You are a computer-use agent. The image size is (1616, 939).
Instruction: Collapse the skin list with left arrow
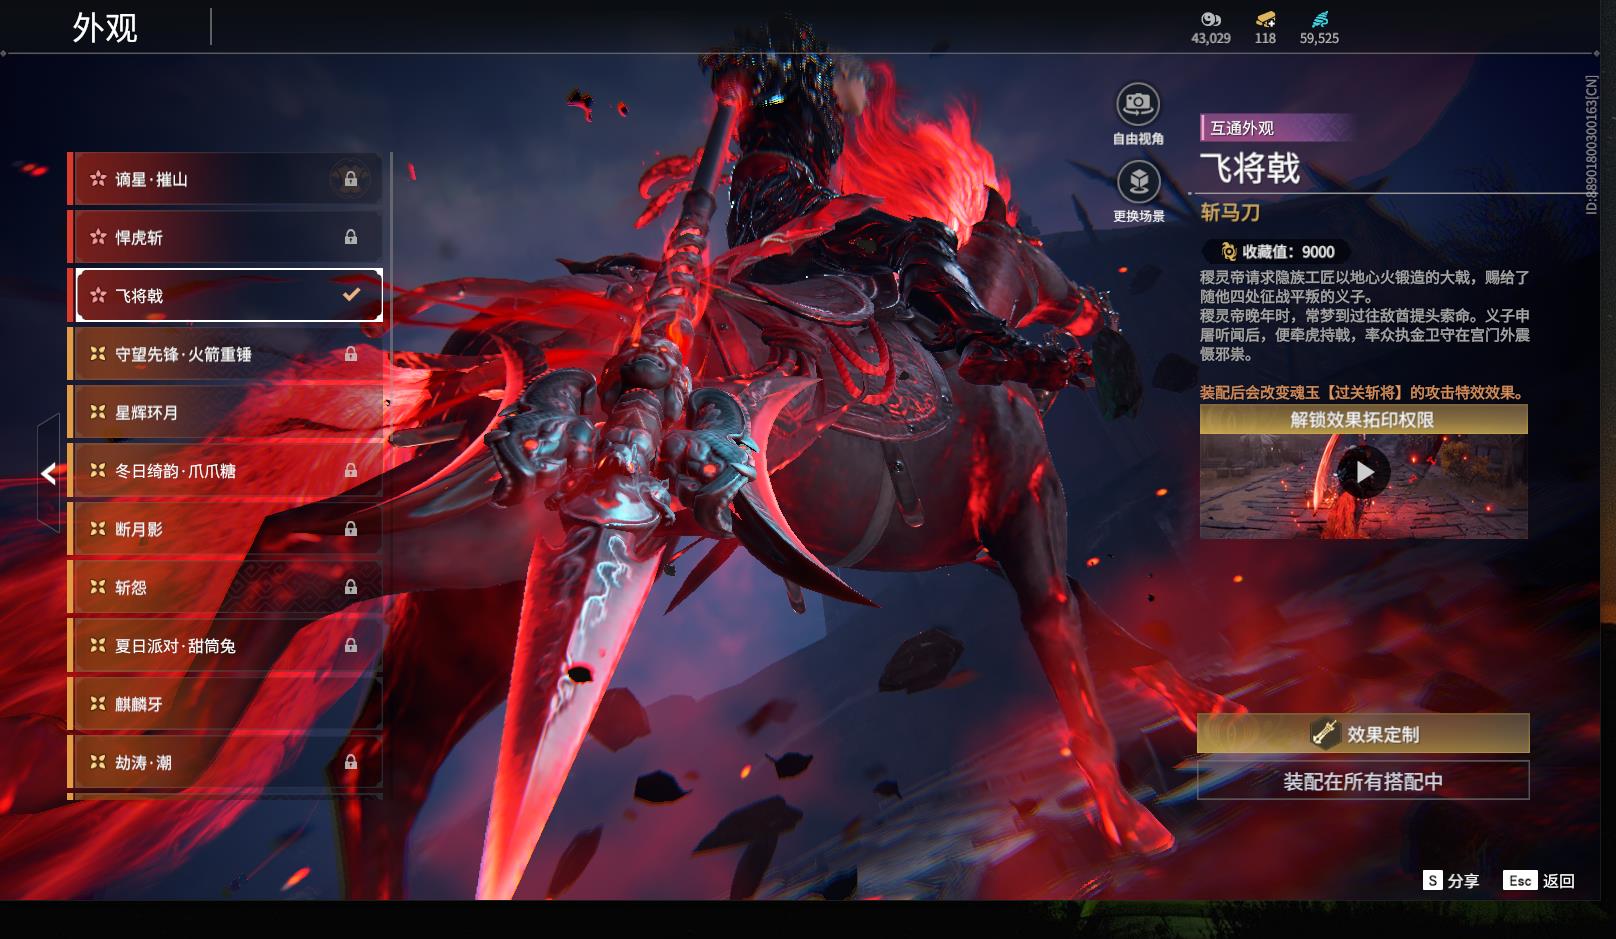point(48,473)
